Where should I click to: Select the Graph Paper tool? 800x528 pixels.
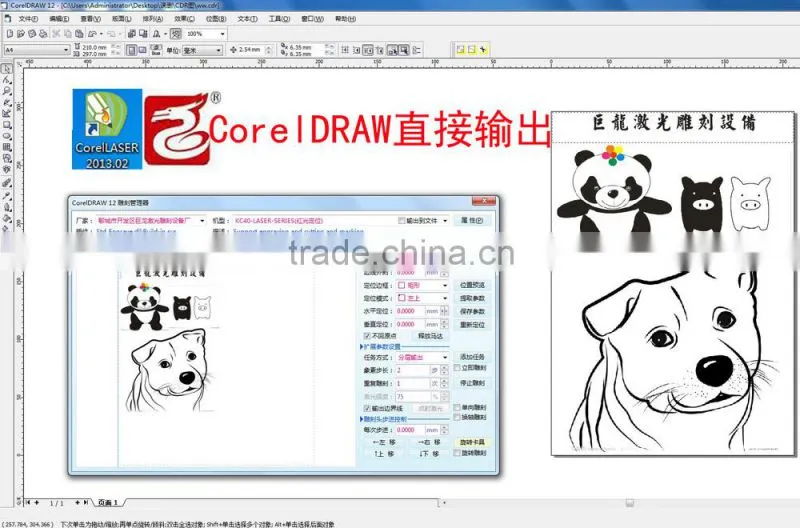(x=7, y=147)
